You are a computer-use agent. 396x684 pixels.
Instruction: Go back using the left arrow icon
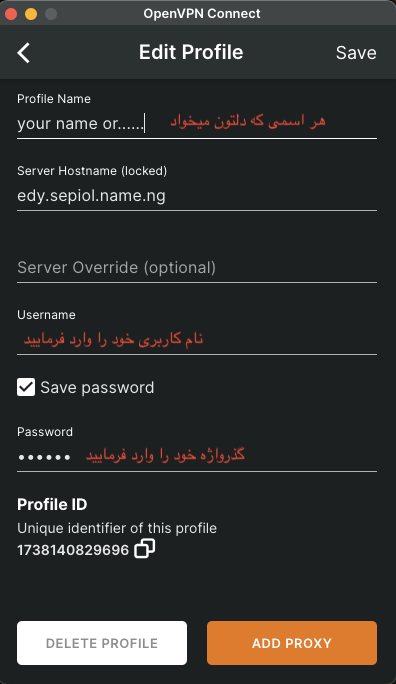click(x=24, y=53)
